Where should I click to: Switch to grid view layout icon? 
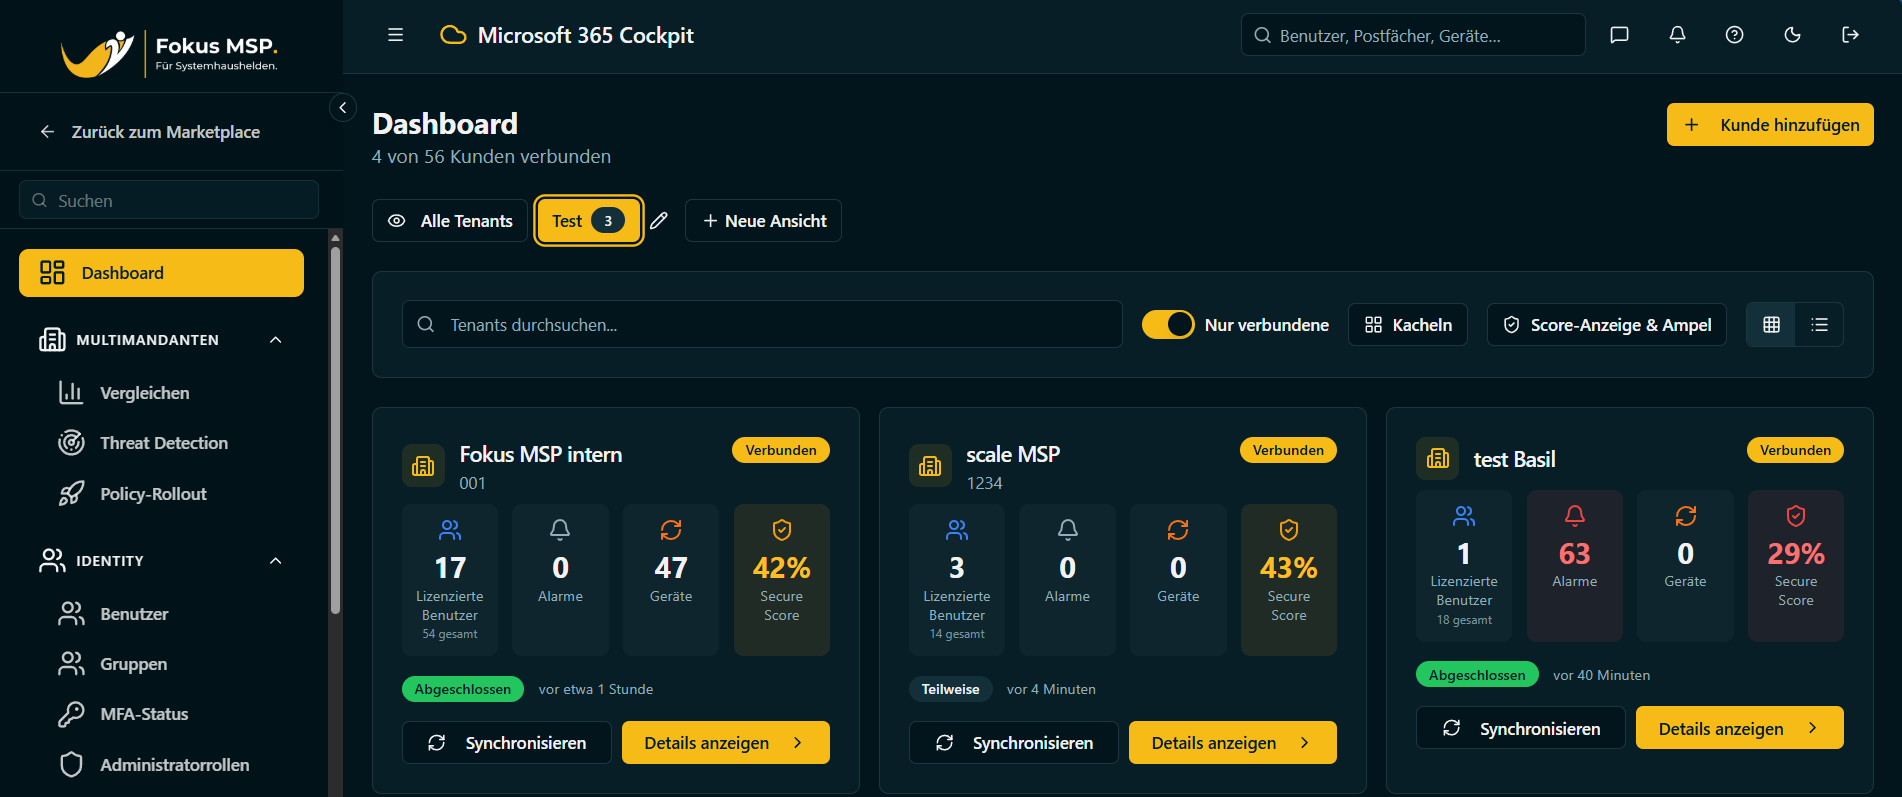[1771, 325]
